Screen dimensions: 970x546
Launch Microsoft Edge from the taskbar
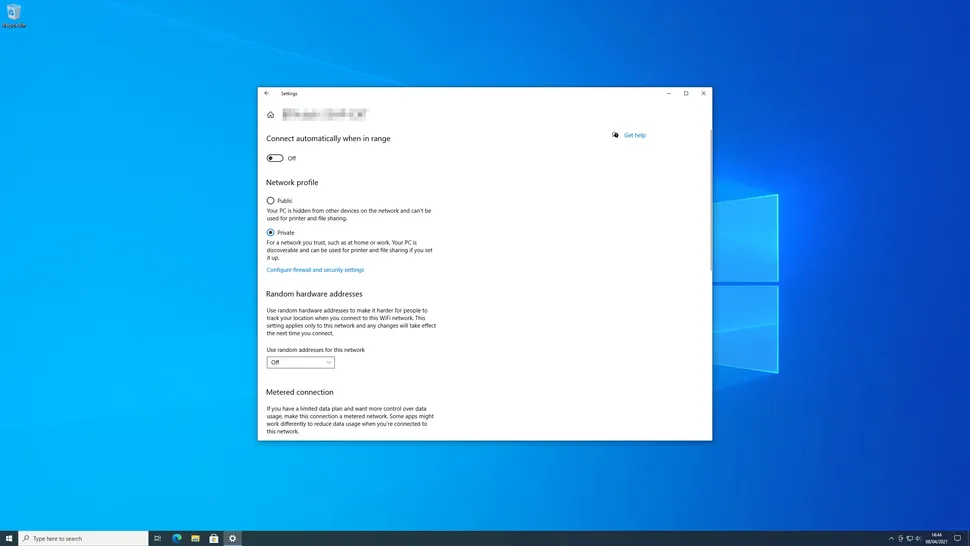[176, 538]
